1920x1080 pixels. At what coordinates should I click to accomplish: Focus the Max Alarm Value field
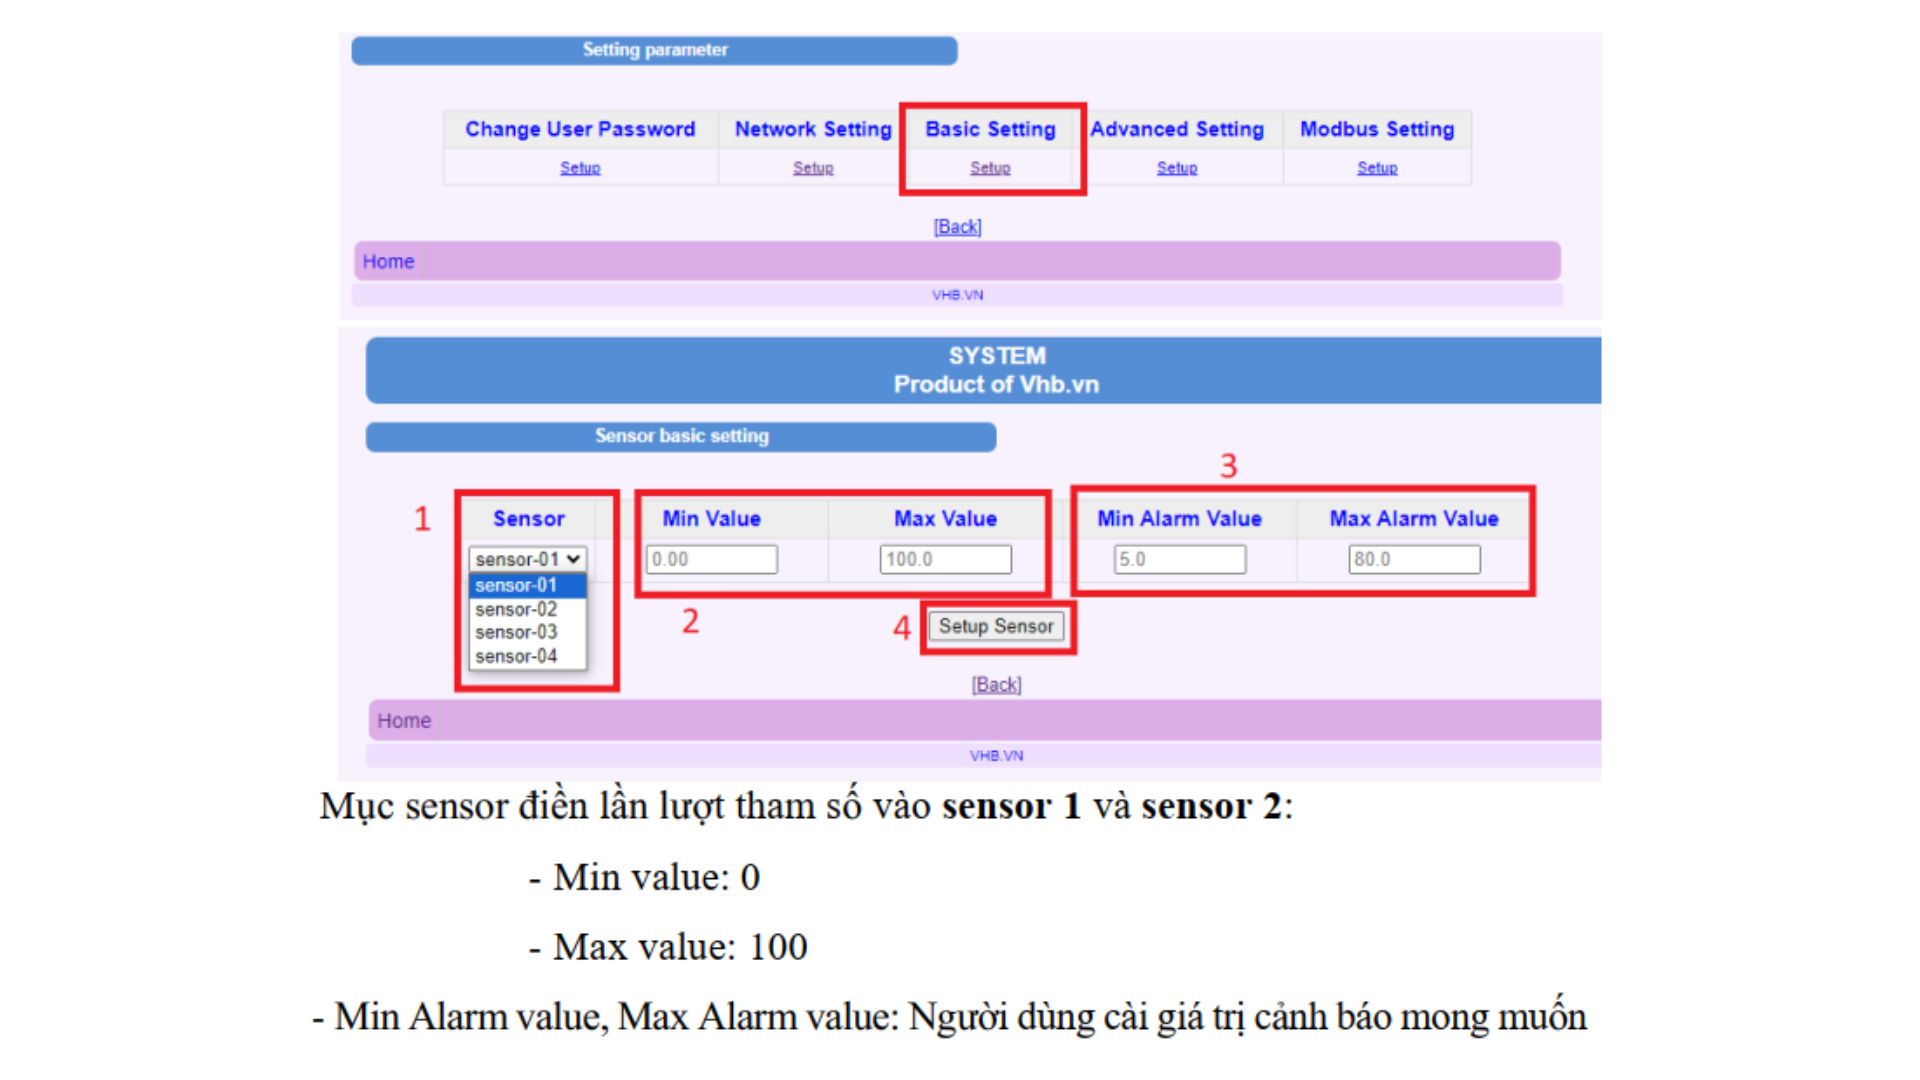pos(1414,560)
